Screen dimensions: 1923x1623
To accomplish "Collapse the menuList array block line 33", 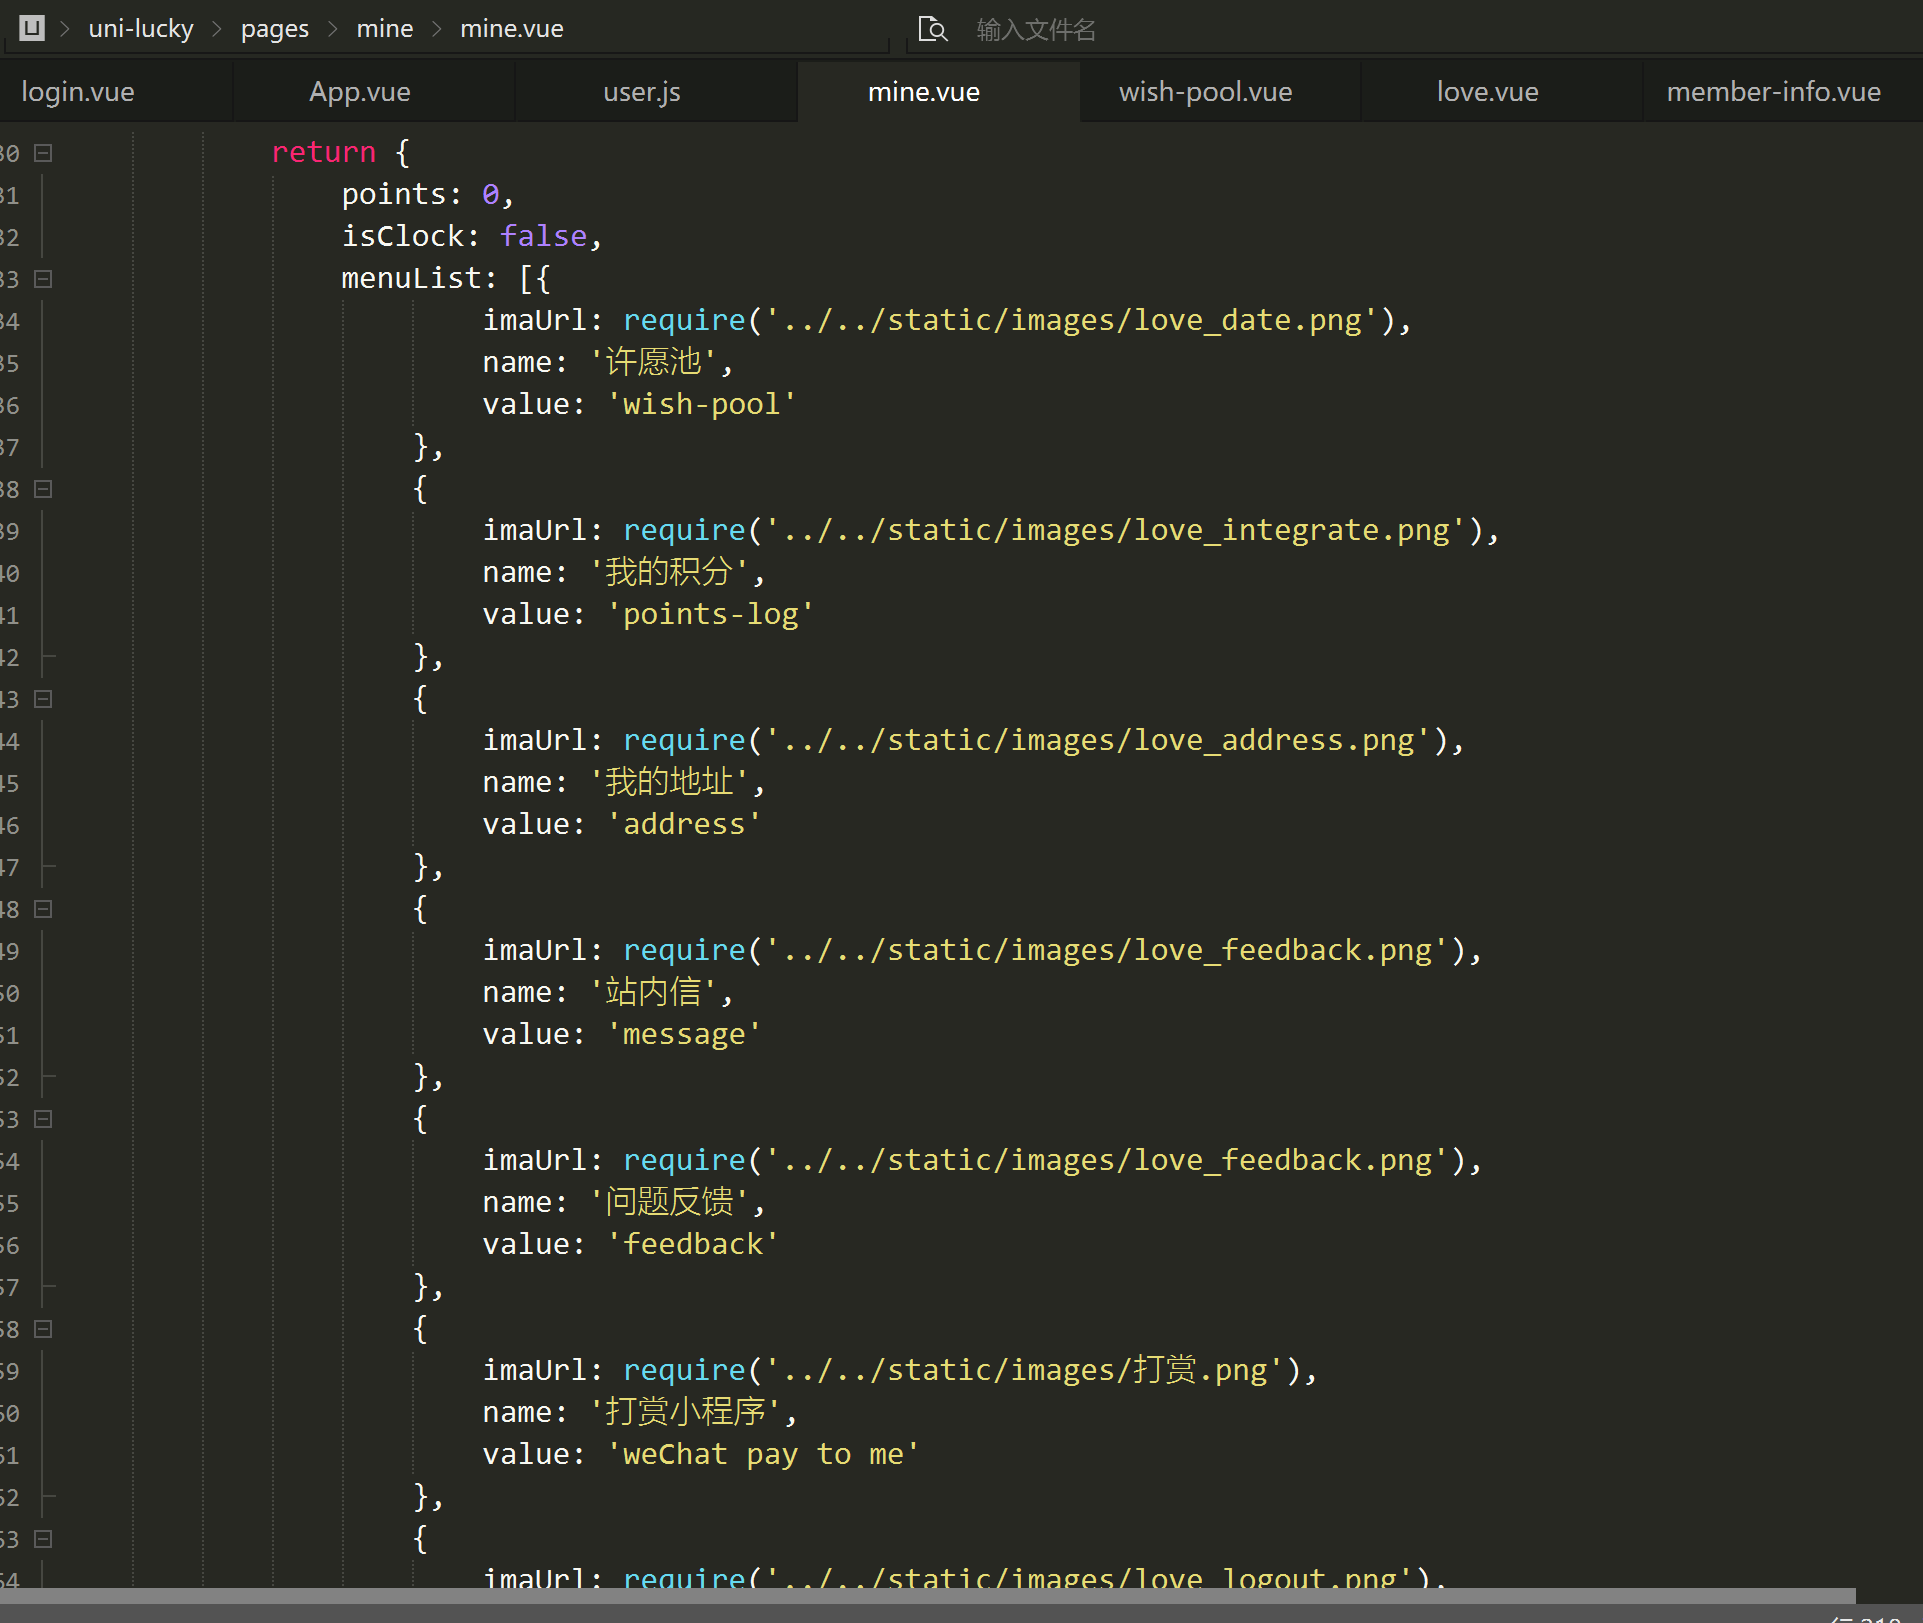I will pyautogui.click(x=42, y=279).
